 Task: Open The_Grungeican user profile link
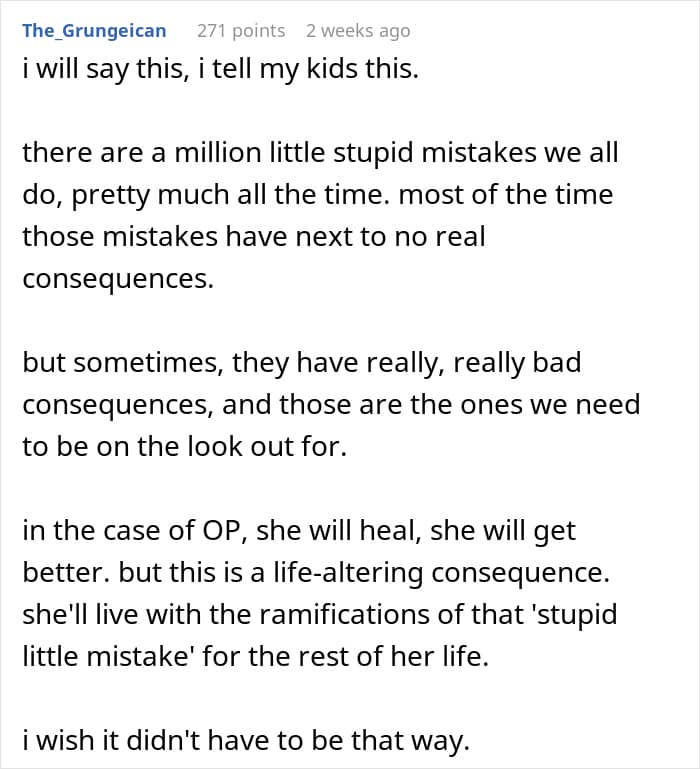point(94,30)
